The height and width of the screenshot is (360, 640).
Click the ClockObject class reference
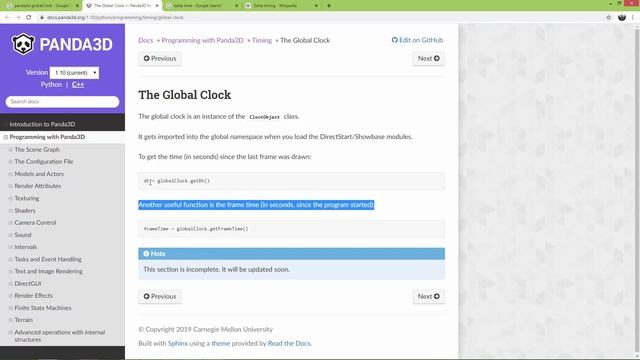tap(264, 117)
